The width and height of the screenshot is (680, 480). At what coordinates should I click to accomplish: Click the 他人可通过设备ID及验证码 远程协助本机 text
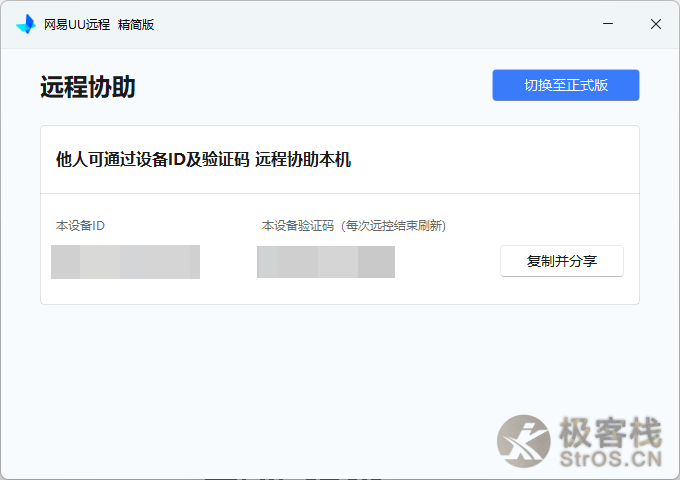[x=203, y=160]
